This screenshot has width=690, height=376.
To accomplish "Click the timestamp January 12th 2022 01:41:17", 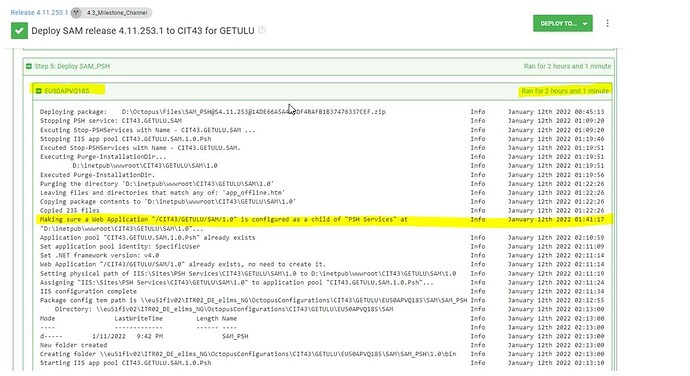I will pyautogui.click(x=556, y=219).
